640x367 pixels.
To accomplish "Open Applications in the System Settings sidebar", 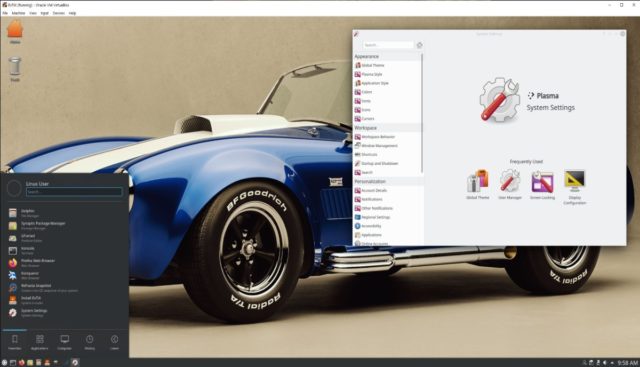I will (368, 235).
